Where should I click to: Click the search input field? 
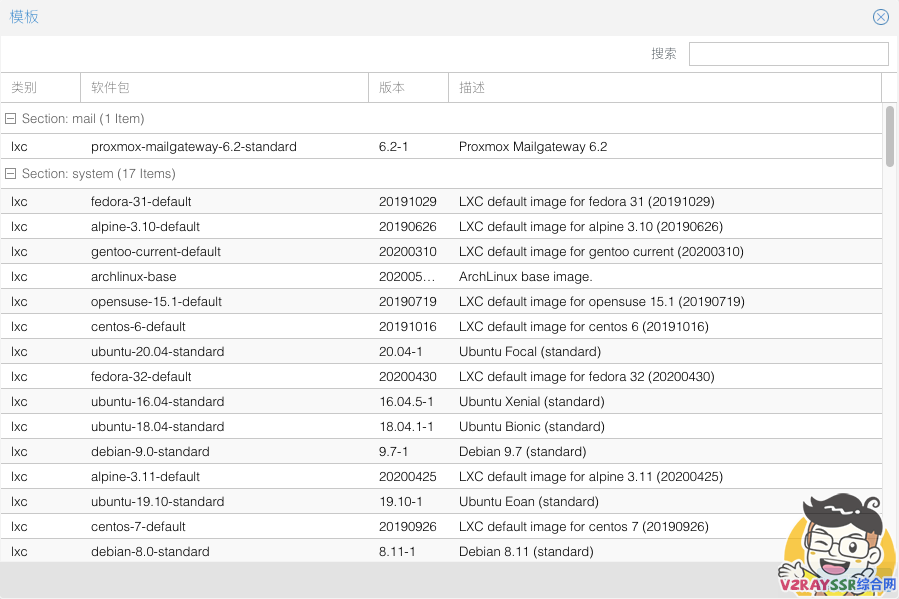click(788, 54)
